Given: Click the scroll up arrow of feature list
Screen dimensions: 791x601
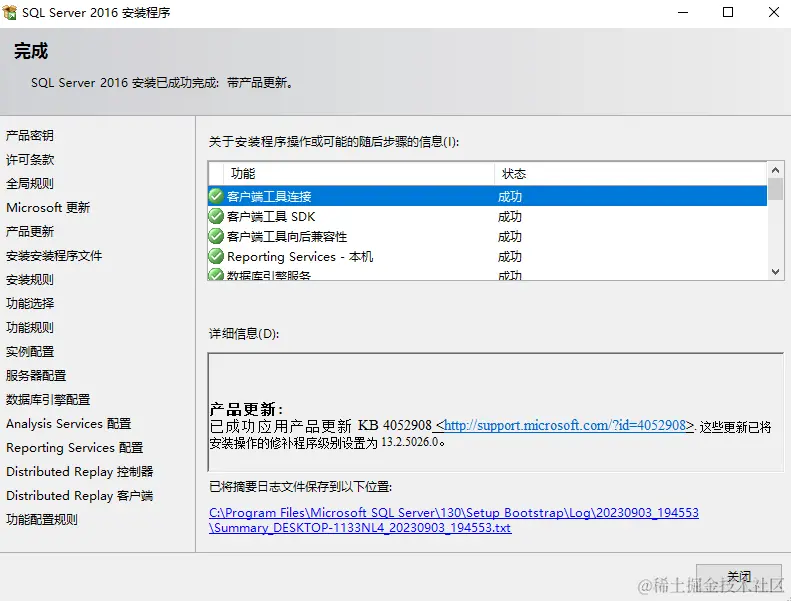Looking at the screenshot, I should pyautogui.click(x=775, y=170).
